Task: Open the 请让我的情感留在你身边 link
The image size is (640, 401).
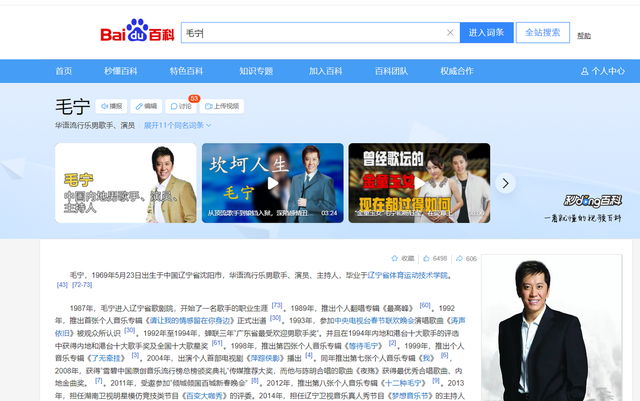Action: [191, 321]
